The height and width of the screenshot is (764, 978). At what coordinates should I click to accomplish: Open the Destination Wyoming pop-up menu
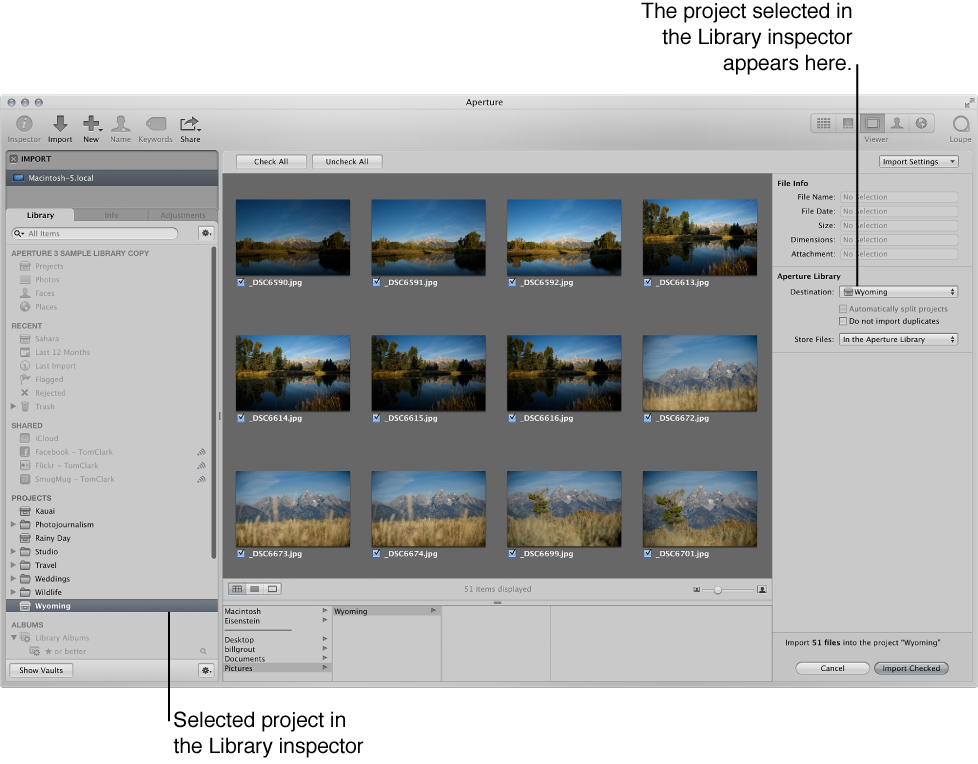click(x=898, y=291)
